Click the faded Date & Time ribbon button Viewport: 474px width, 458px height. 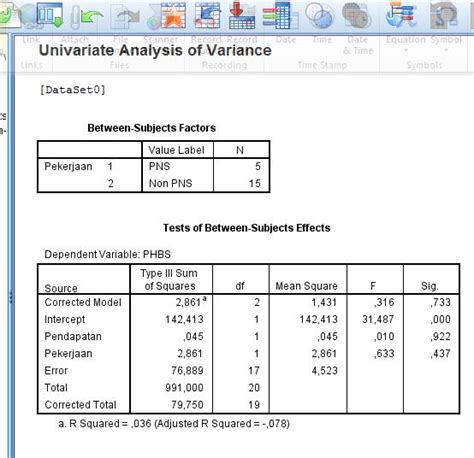[x=358, y=45]
